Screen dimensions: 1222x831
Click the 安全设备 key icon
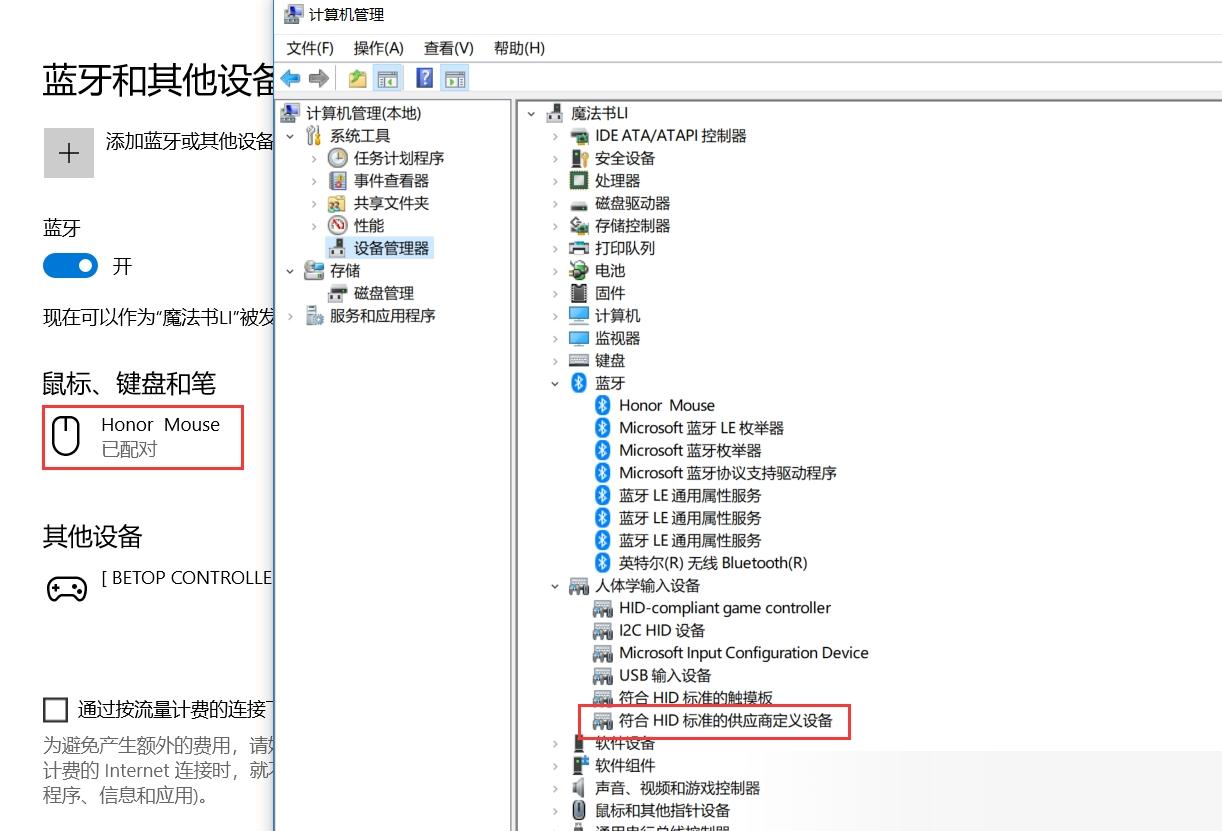[x=579, y=158]
